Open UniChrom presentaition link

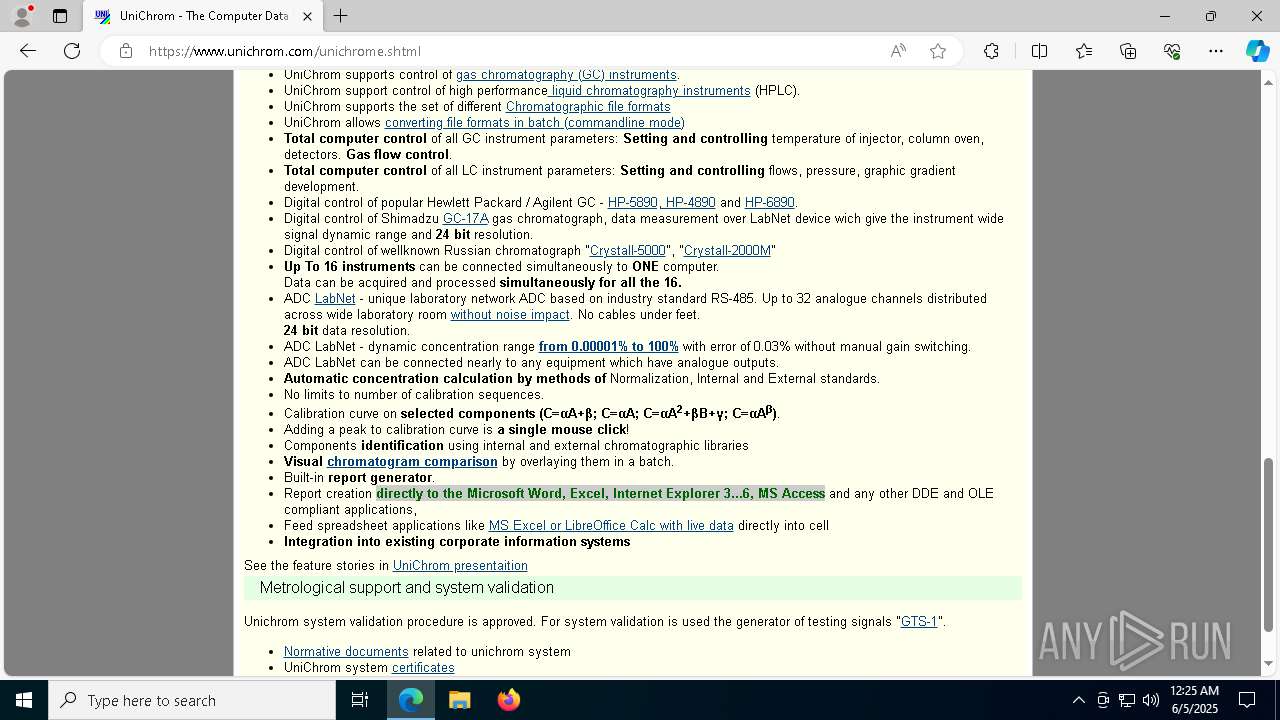pos(460,566)
